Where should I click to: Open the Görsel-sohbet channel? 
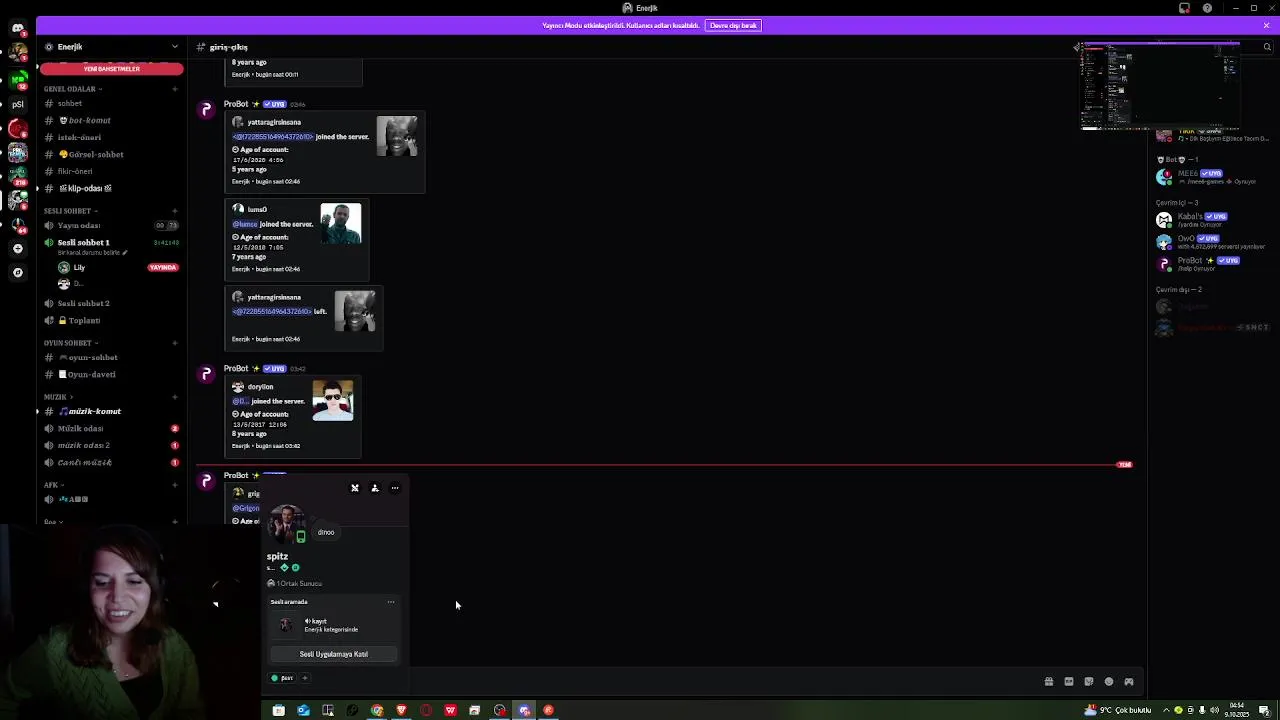[111, 154]
